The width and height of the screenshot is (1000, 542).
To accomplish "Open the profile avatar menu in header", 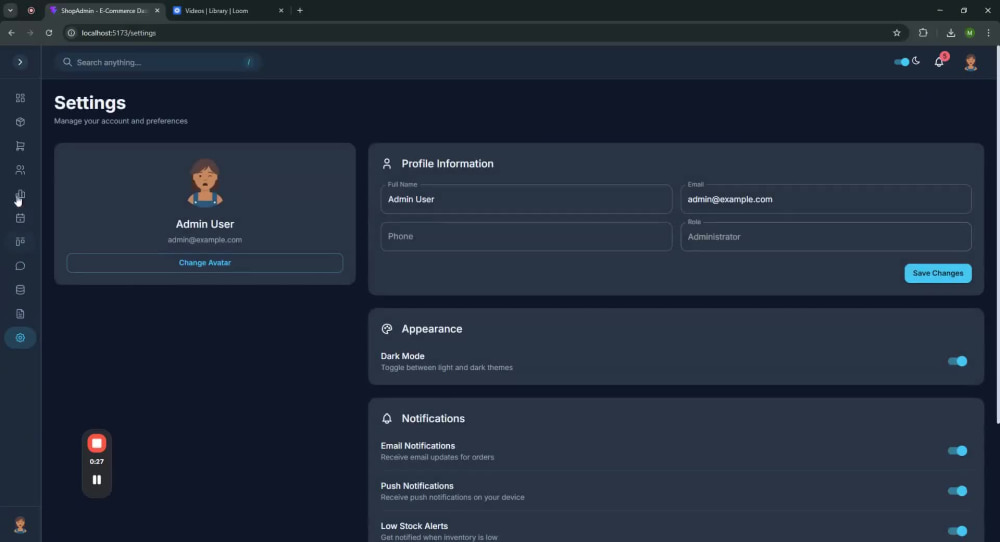I will (971, 62).
